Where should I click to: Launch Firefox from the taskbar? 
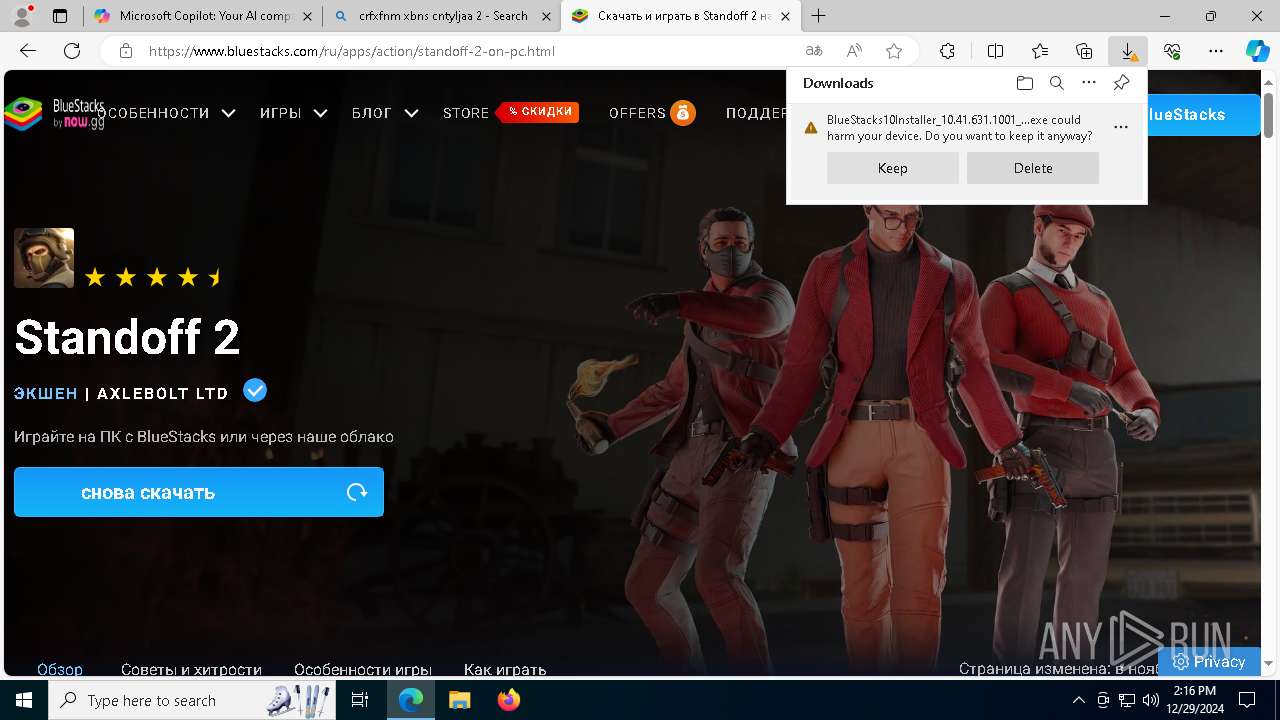point(508,700)
